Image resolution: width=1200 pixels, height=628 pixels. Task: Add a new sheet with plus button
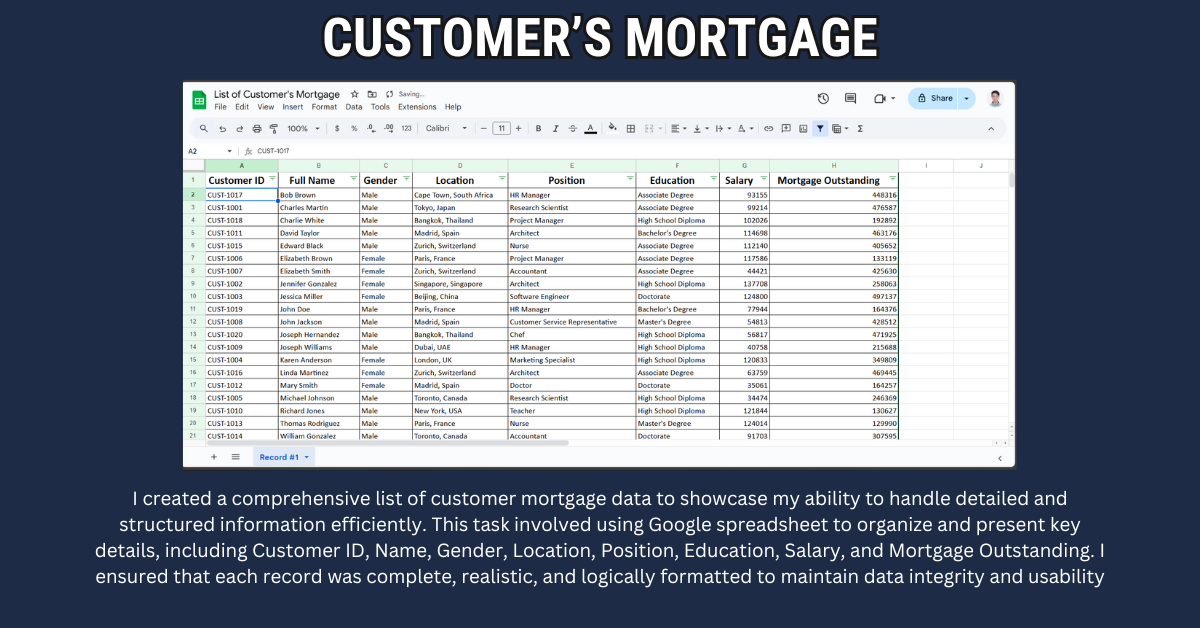[x=213, y=457]
